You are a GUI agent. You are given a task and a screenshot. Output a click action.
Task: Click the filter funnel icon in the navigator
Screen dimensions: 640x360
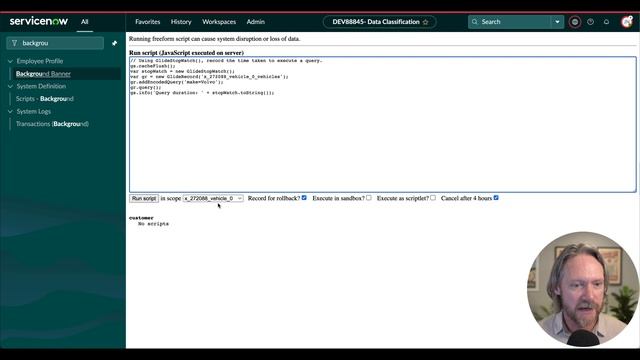click(x=14, y=43)
